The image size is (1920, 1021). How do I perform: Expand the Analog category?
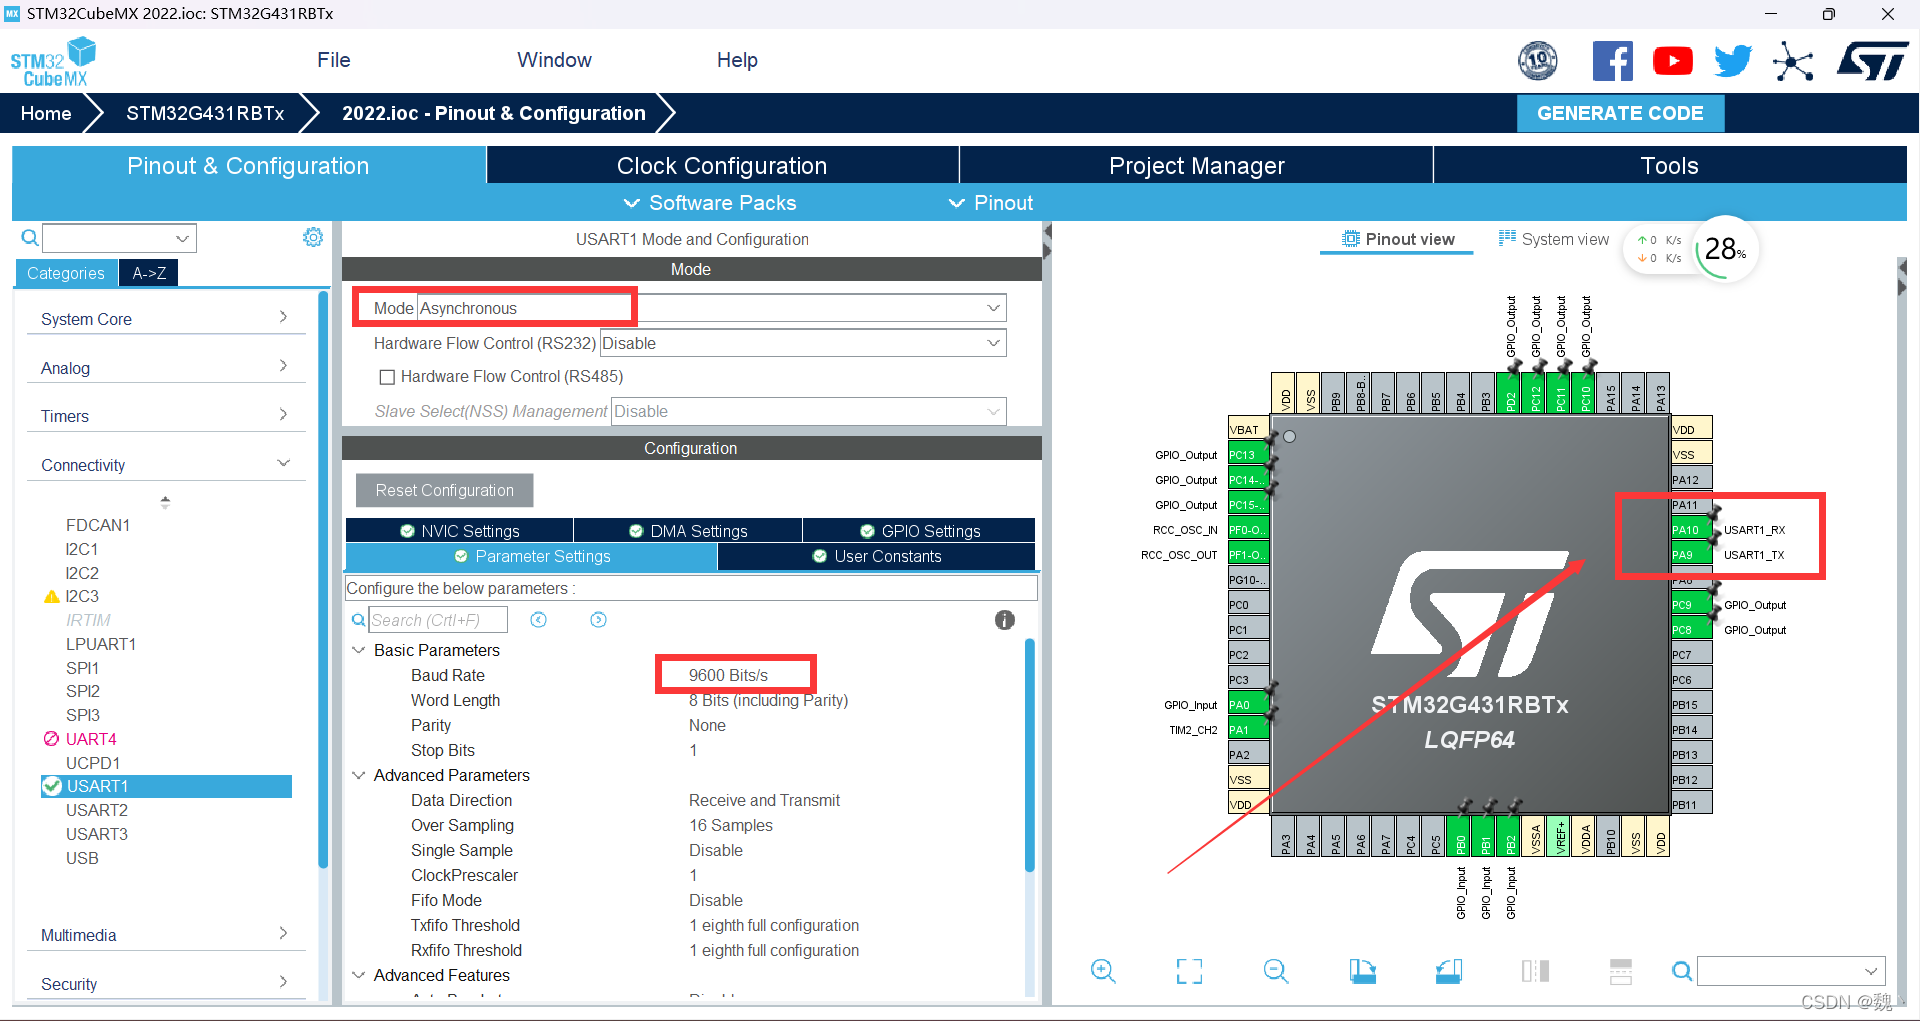coord(165,368)
